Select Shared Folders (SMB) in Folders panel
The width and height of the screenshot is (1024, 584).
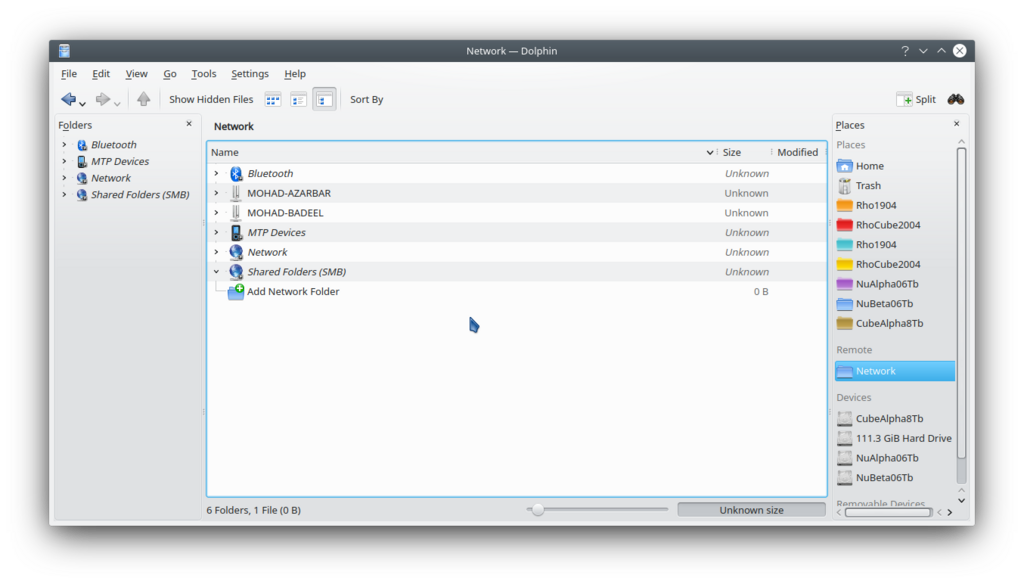click(140, 195)
